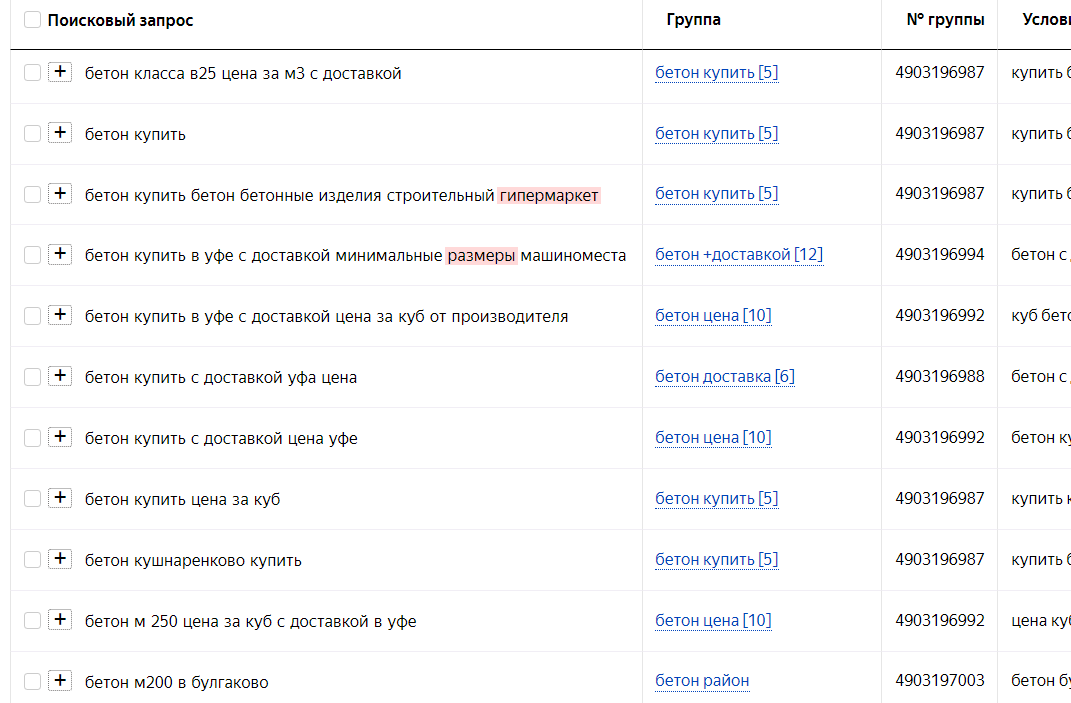
Task: Click plus icon next to 'бетон класса в25' query
Action: click(x=60, y=72)
